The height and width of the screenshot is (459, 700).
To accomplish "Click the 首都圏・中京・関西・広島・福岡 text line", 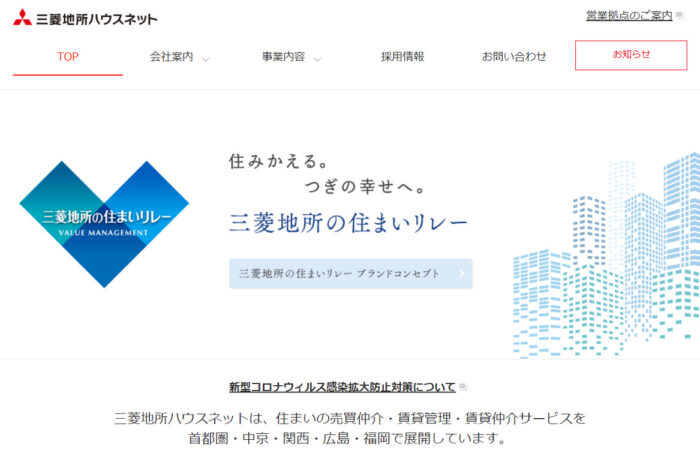I will coord(347,438).
